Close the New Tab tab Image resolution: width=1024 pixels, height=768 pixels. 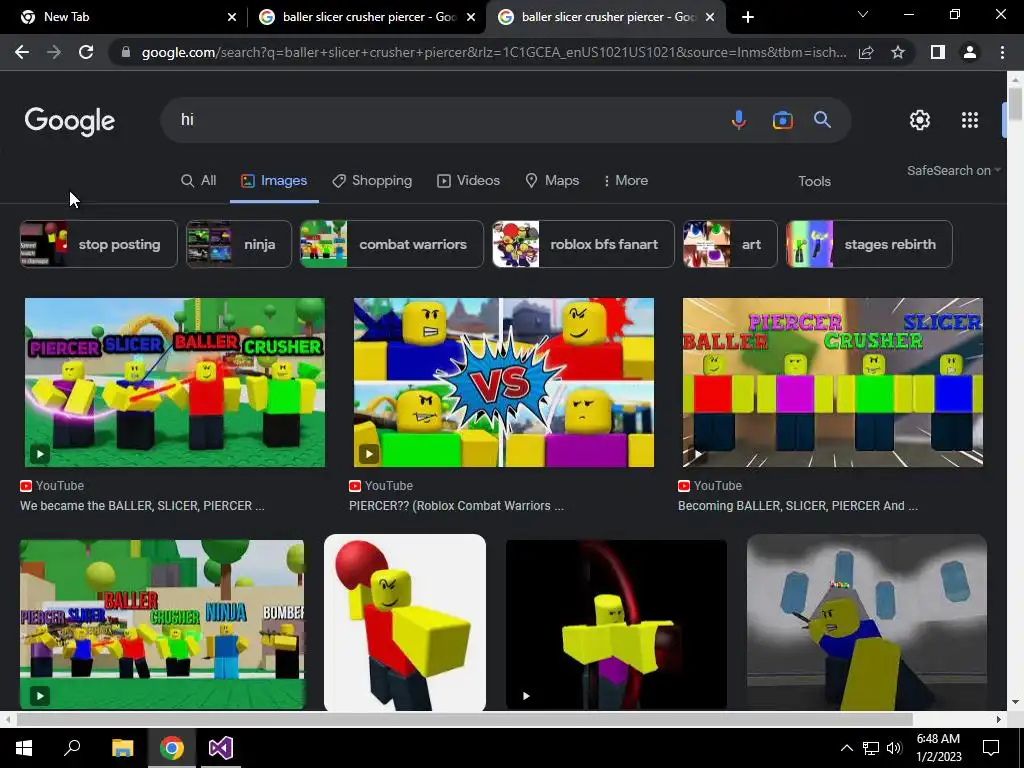[232, 17]
